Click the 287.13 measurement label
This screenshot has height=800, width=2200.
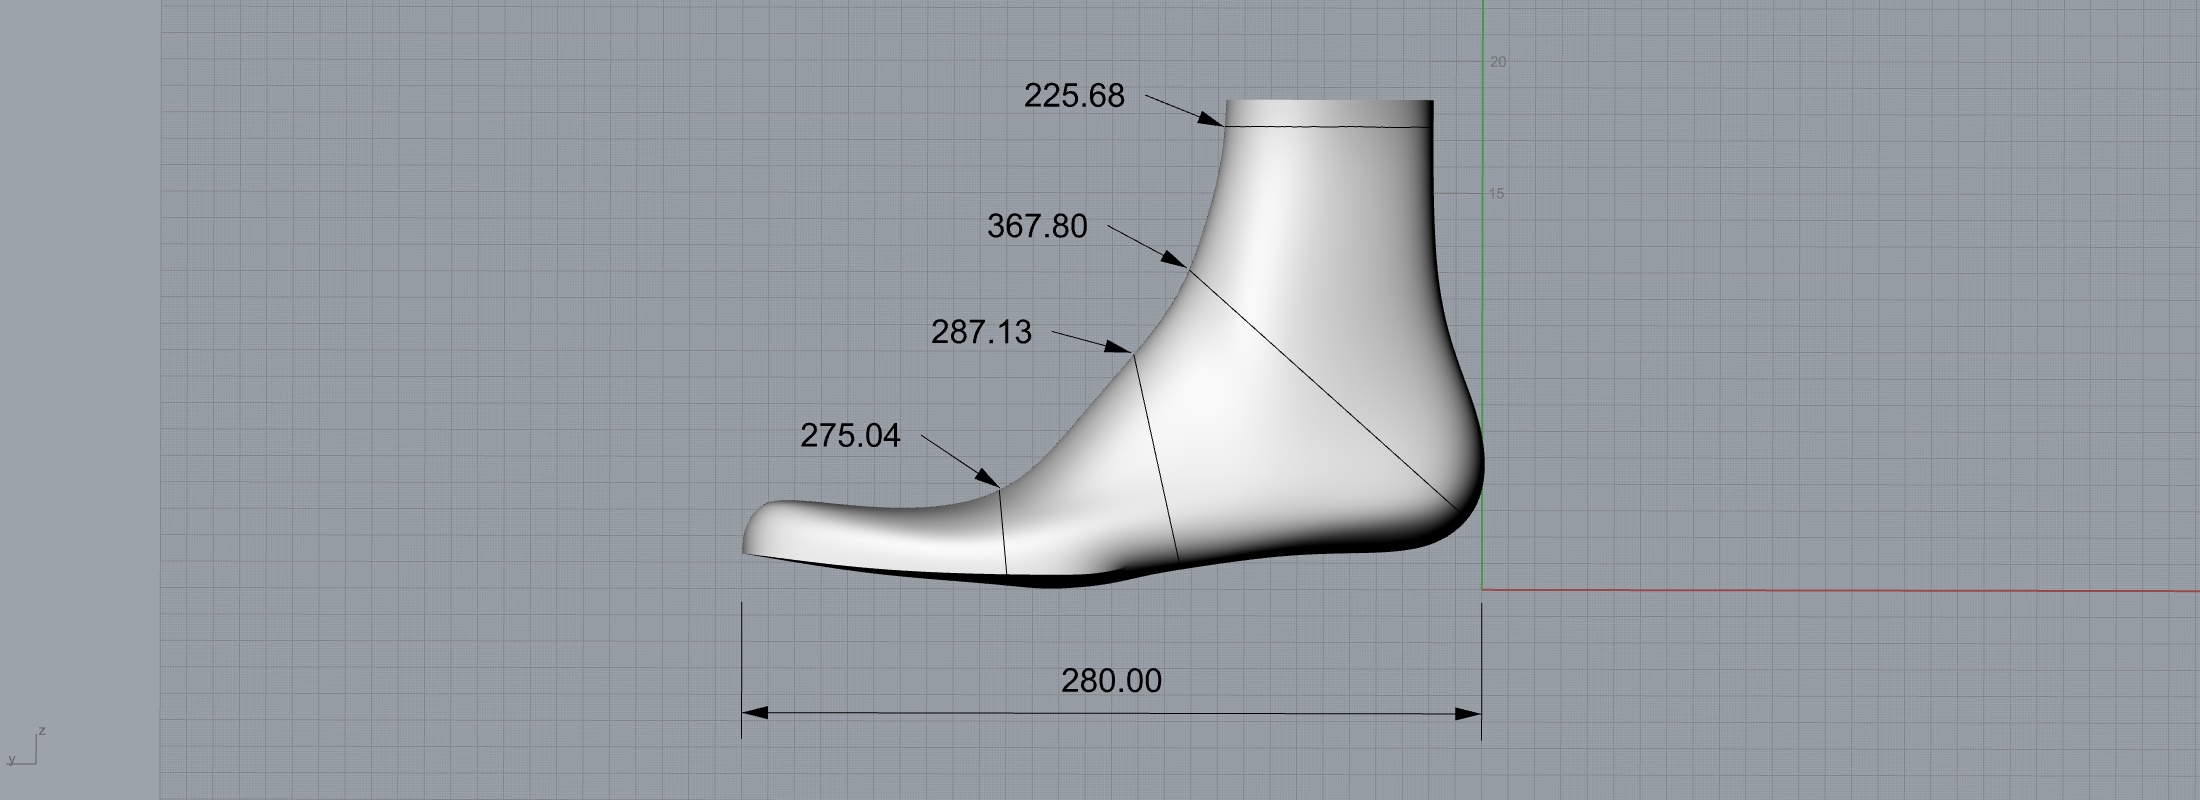981,332
